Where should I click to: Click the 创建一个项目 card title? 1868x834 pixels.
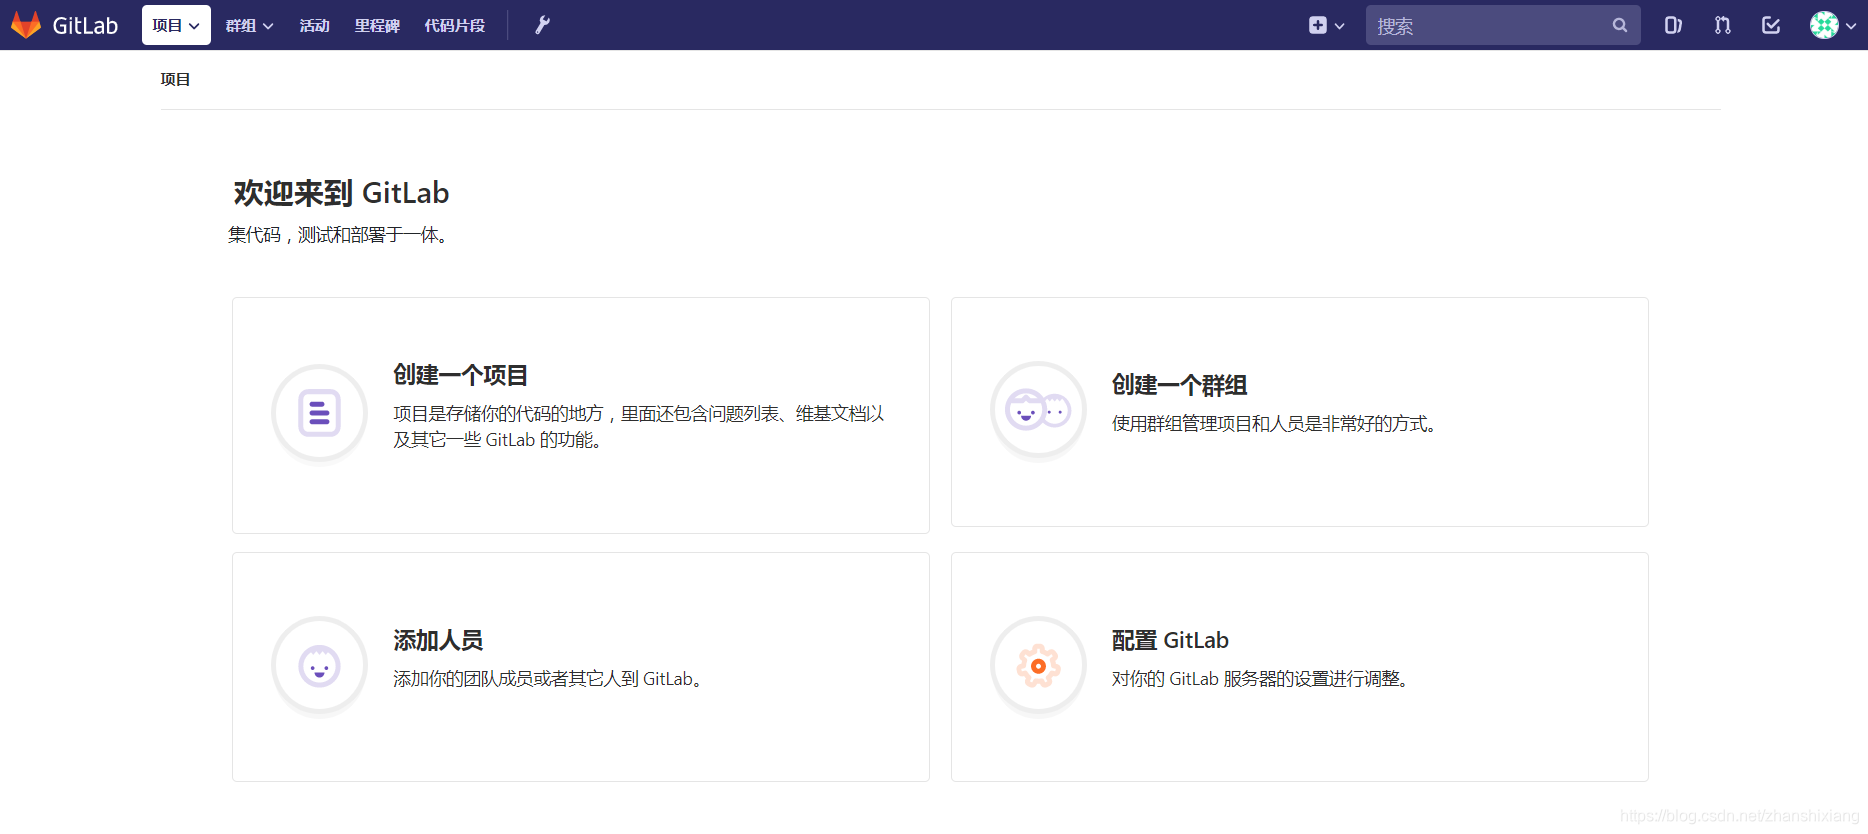click(460, 375)
